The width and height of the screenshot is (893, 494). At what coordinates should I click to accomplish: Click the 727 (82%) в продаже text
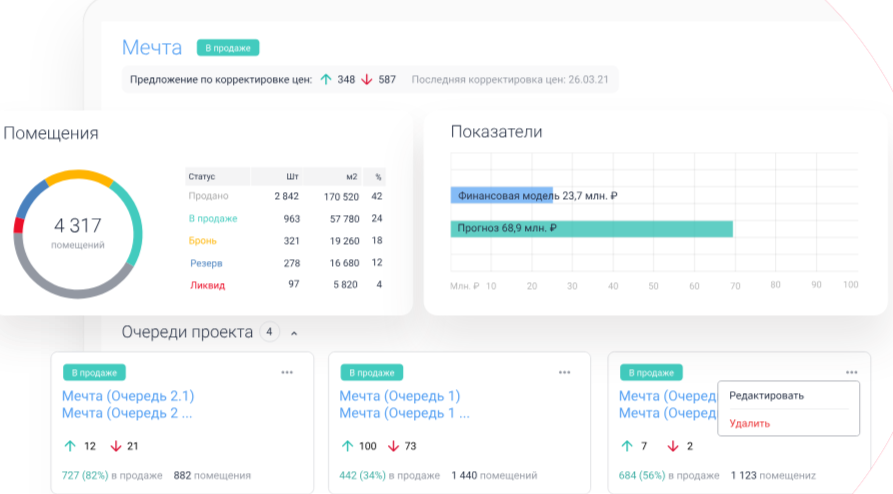pyautogui.click(x=112, y=475)
